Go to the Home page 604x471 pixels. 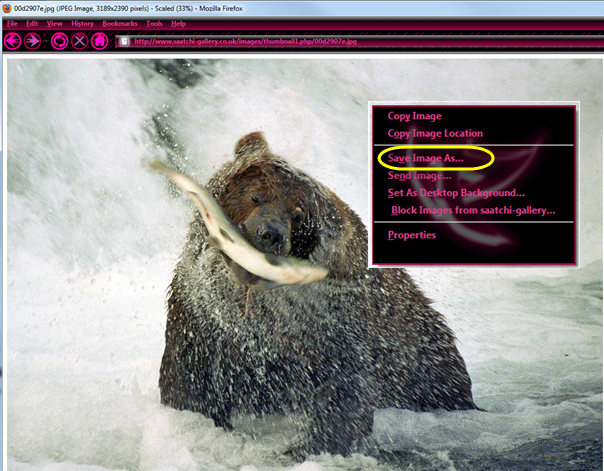click(100, 41)
